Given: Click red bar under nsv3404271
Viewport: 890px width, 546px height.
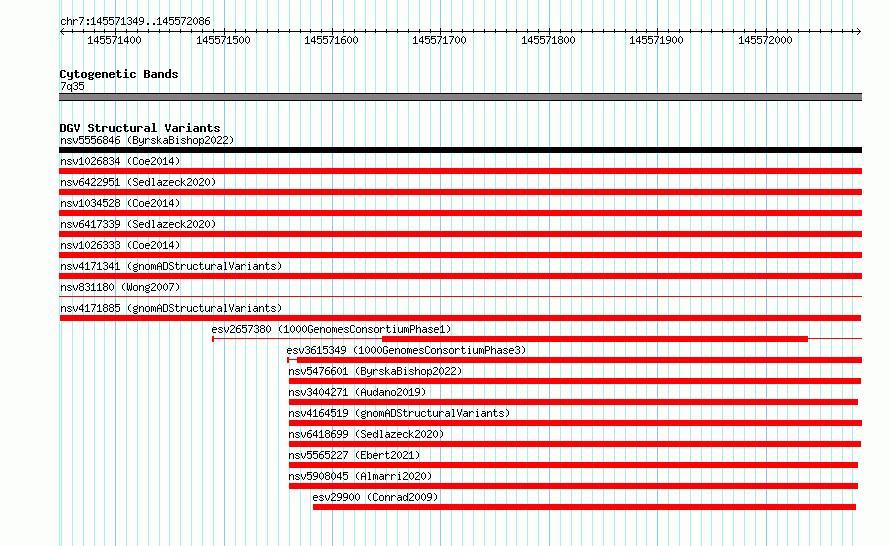Looking at the screenshot, I should (573, 402).
